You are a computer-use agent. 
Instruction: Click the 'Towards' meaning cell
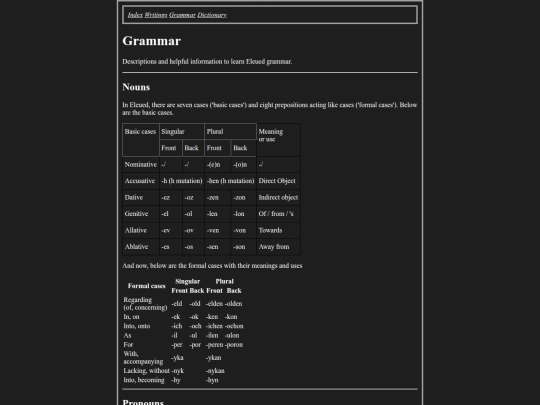pyautogui.click(x=278, y=230)
